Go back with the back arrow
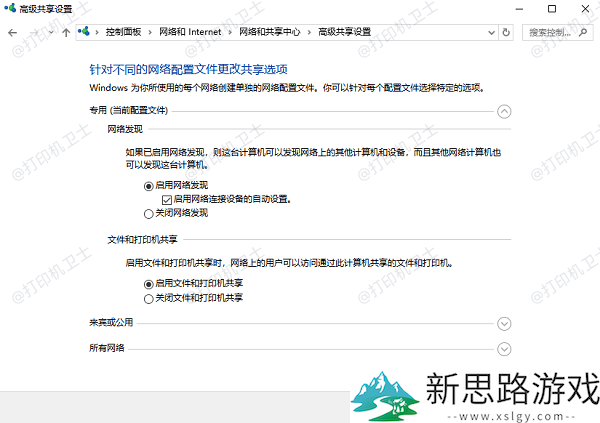Image resolution: width=600 pixels, height=423 pixels. [x=13, y=33]
